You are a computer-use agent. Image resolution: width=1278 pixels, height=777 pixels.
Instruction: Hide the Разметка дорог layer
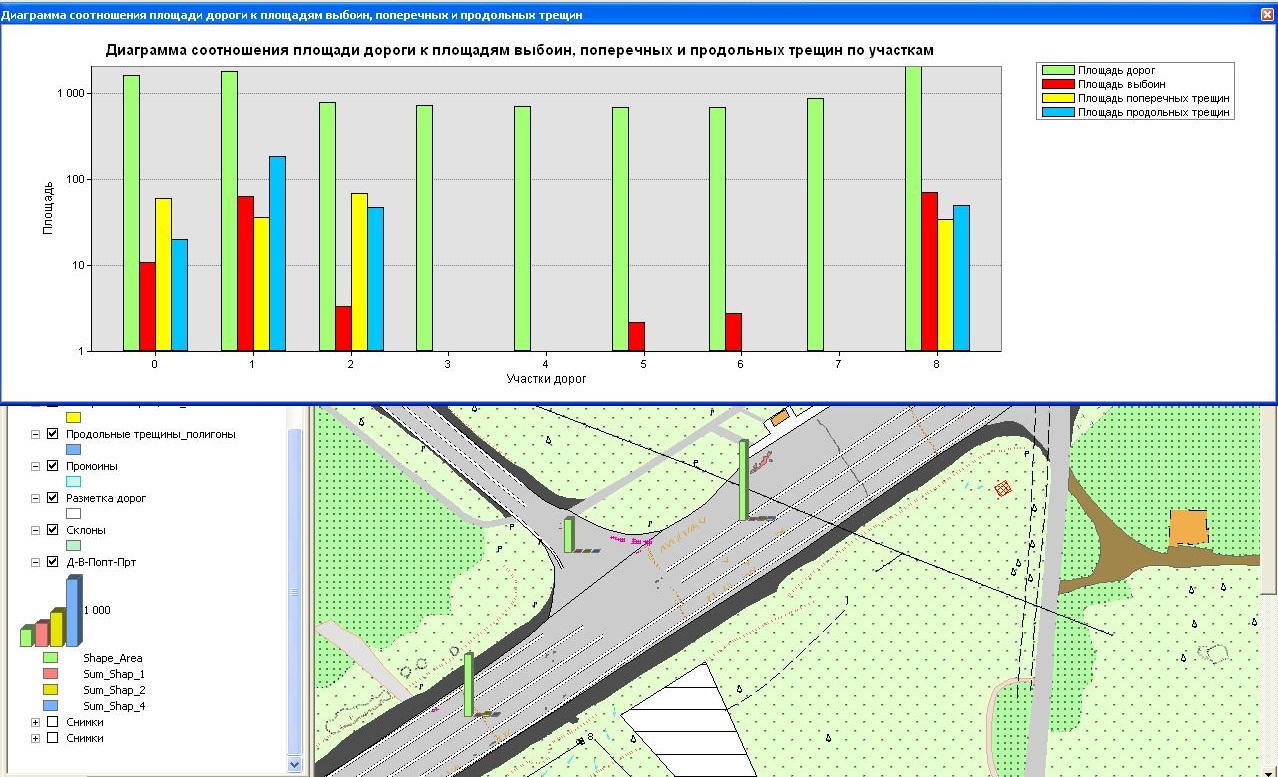[53, 498]
